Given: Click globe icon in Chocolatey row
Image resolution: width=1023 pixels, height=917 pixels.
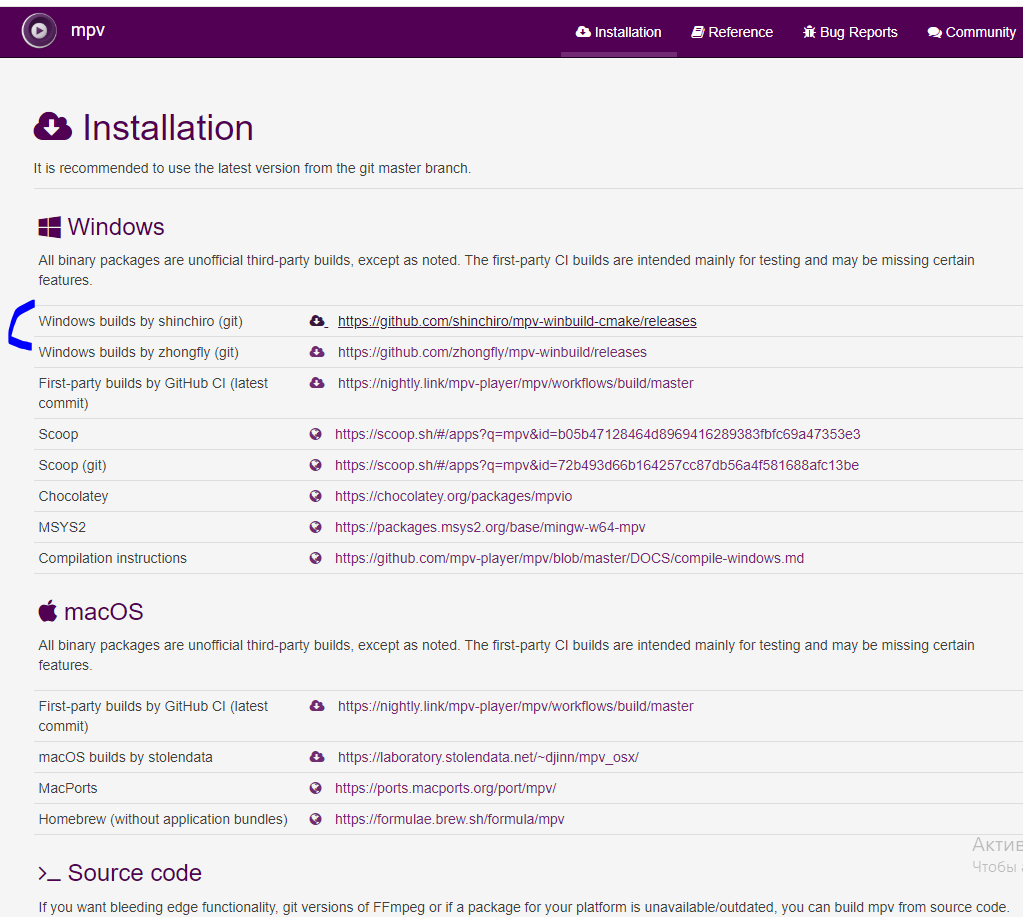Looking at the screenshot, I should pos(316,496).
